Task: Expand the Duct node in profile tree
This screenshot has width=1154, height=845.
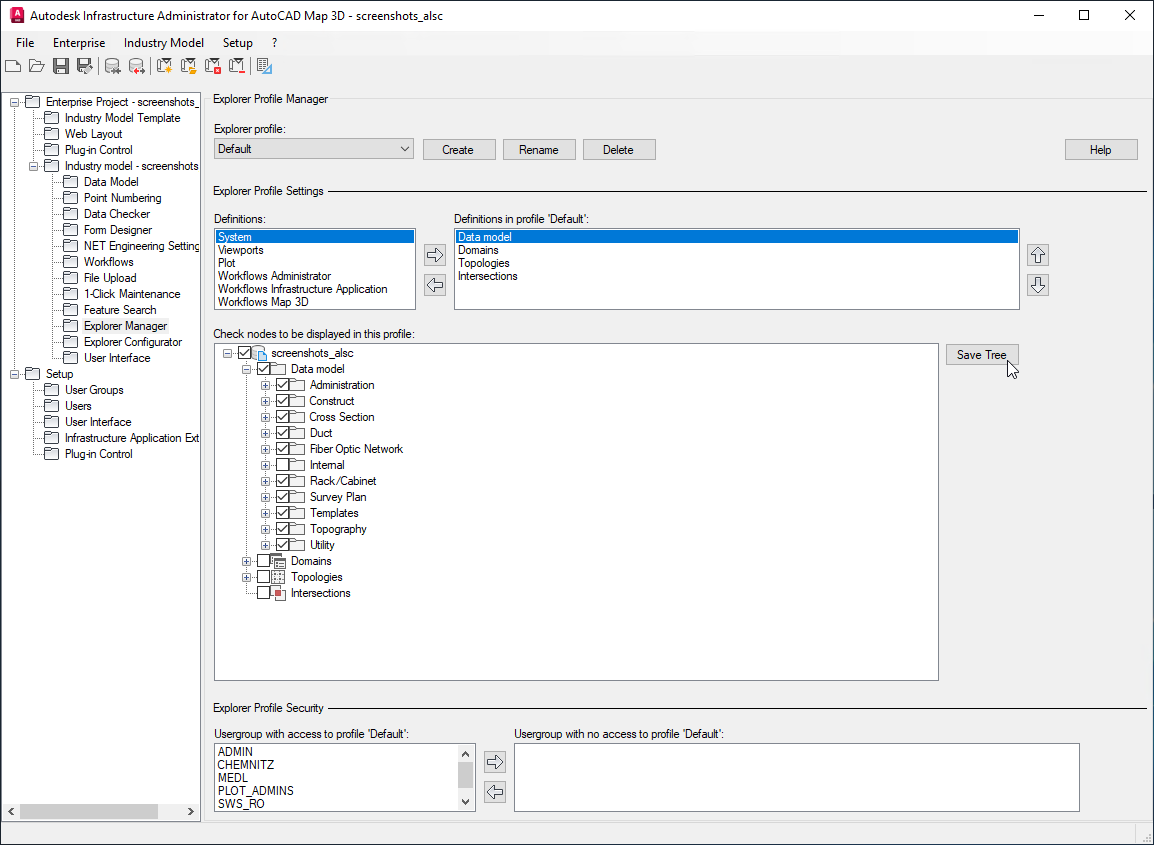Action: 266,434
